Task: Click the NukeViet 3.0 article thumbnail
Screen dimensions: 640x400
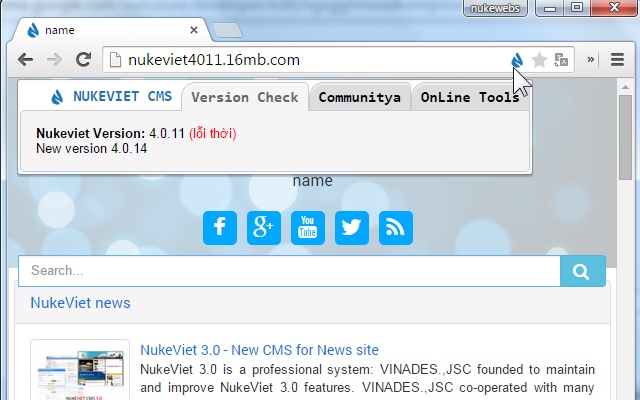Action: [80, 371]
